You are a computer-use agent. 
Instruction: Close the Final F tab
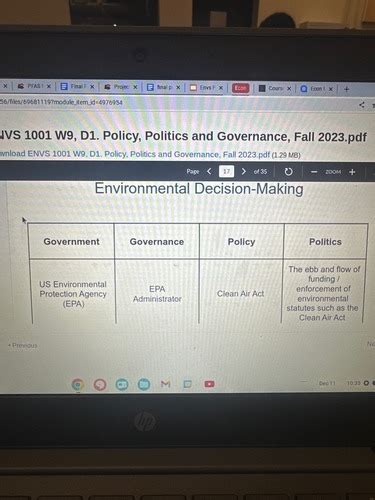tap(92, 87)
